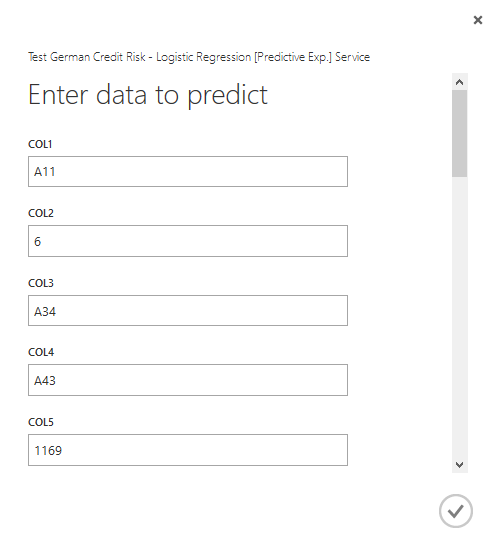The image size is (498, 552).
Task: Click the A34 value text
Action: [45, 312]
